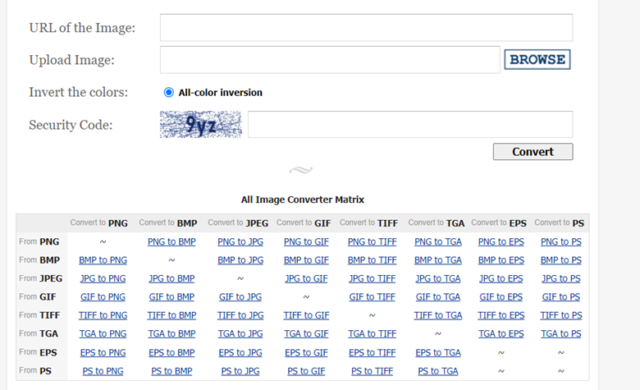
Task: Open the PS to JPG link
Action: [x=240, y=371]
